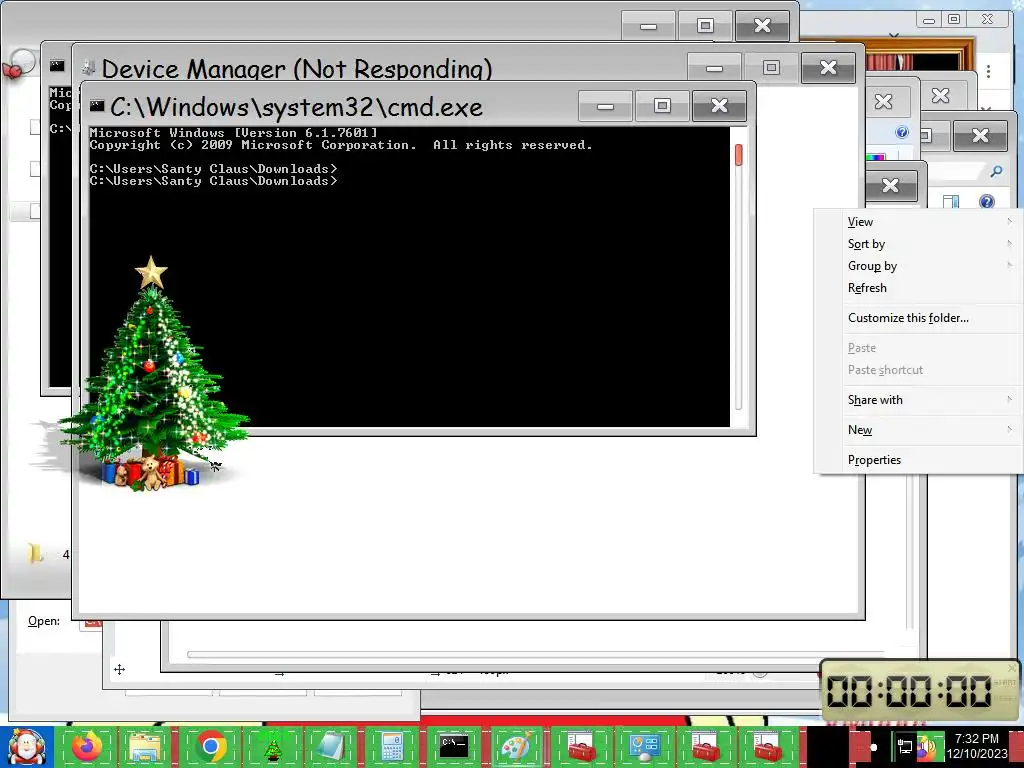
Task: Toggle the Explorer preview pane icon
Action: (951, 201)
